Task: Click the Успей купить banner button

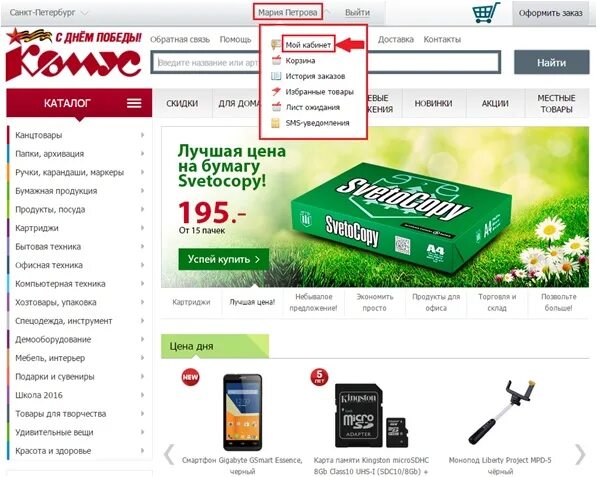Action: tap(223, 259)
